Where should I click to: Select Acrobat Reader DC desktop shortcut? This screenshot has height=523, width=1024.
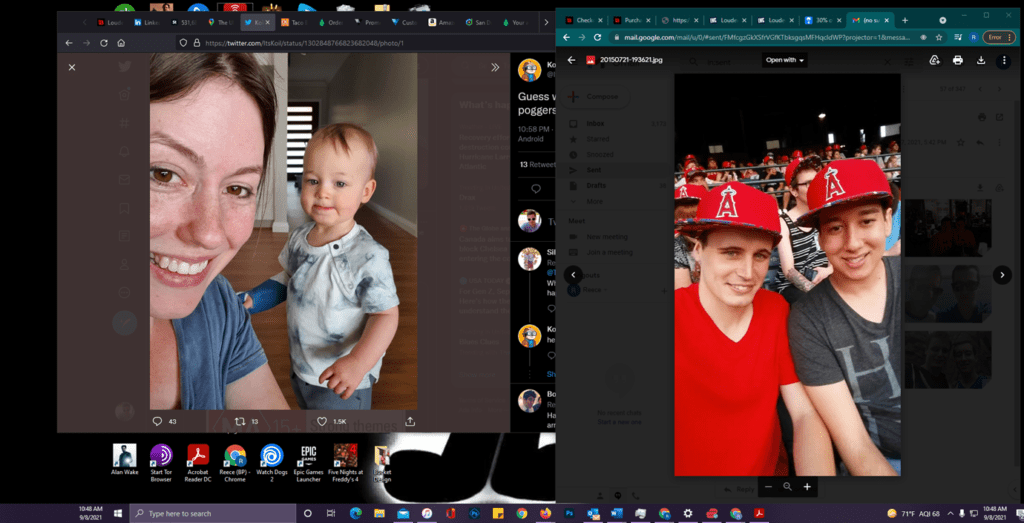(198, 463)
